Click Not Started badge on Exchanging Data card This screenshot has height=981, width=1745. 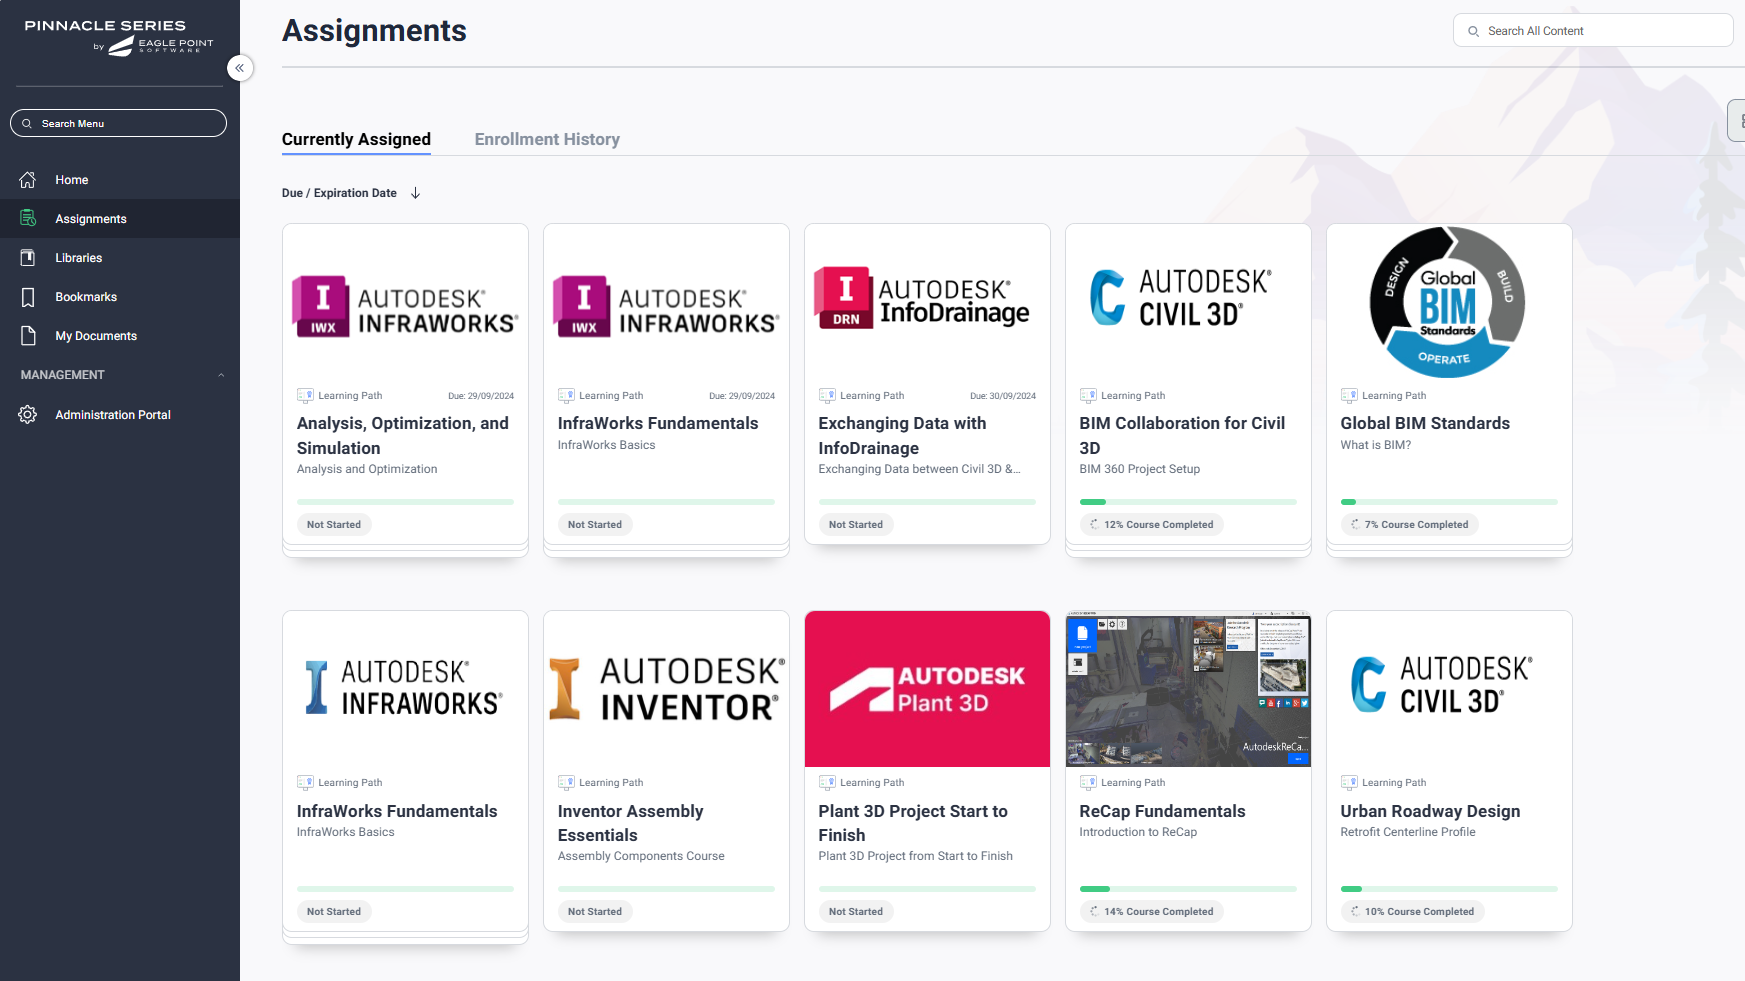(855, 524)
